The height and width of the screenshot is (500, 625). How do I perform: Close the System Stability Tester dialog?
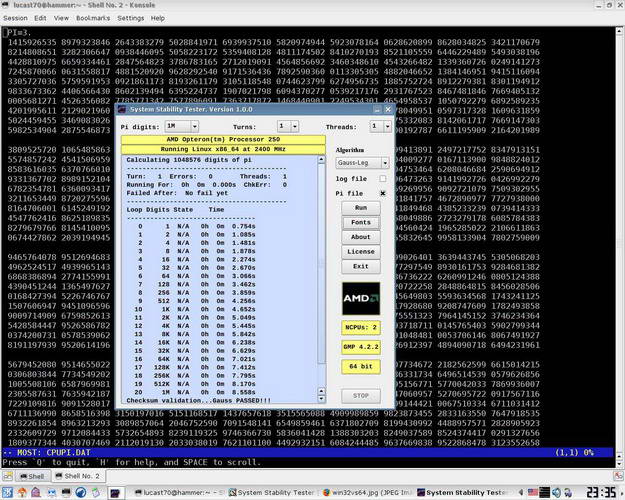coord(388,109)
